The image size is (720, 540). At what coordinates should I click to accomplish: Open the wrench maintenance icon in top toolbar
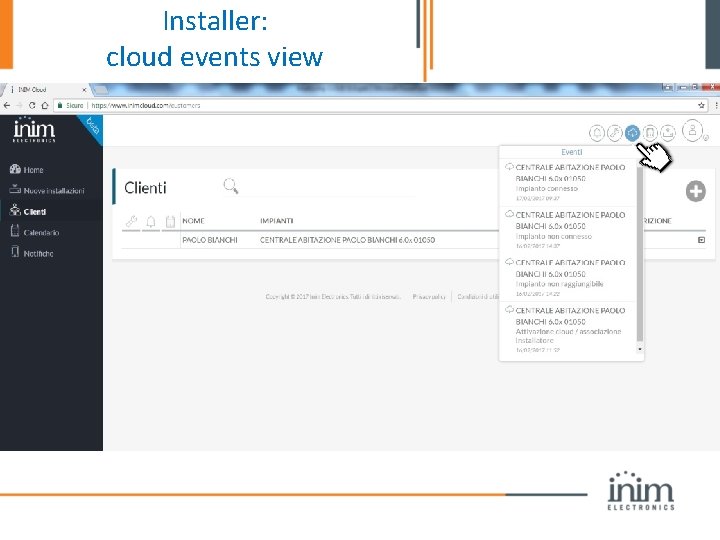pos(614,133)
